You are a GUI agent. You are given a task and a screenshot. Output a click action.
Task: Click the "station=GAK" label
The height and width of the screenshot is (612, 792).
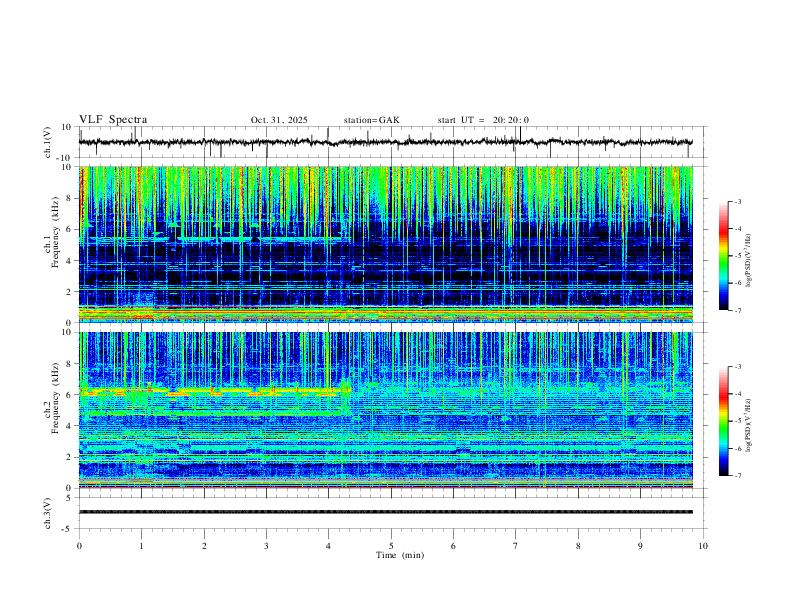tap(371, 120)
